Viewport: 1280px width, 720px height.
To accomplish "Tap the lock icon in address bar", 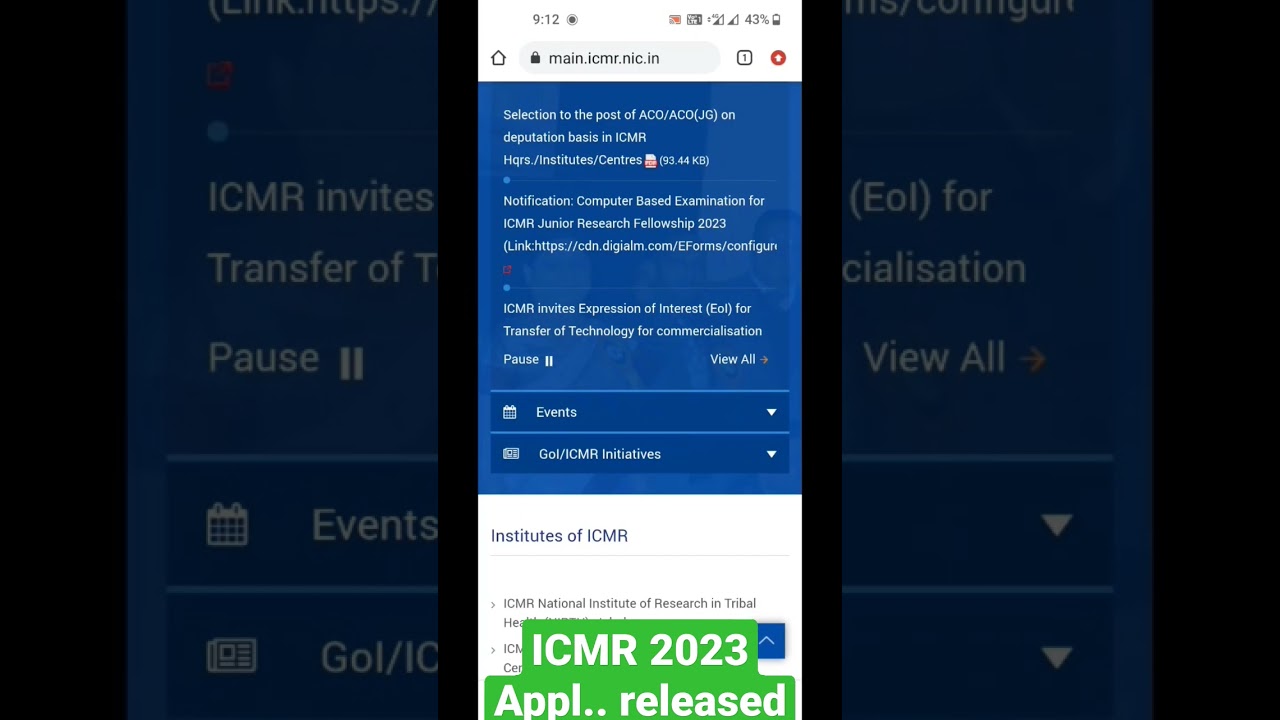I will [536, 58].
